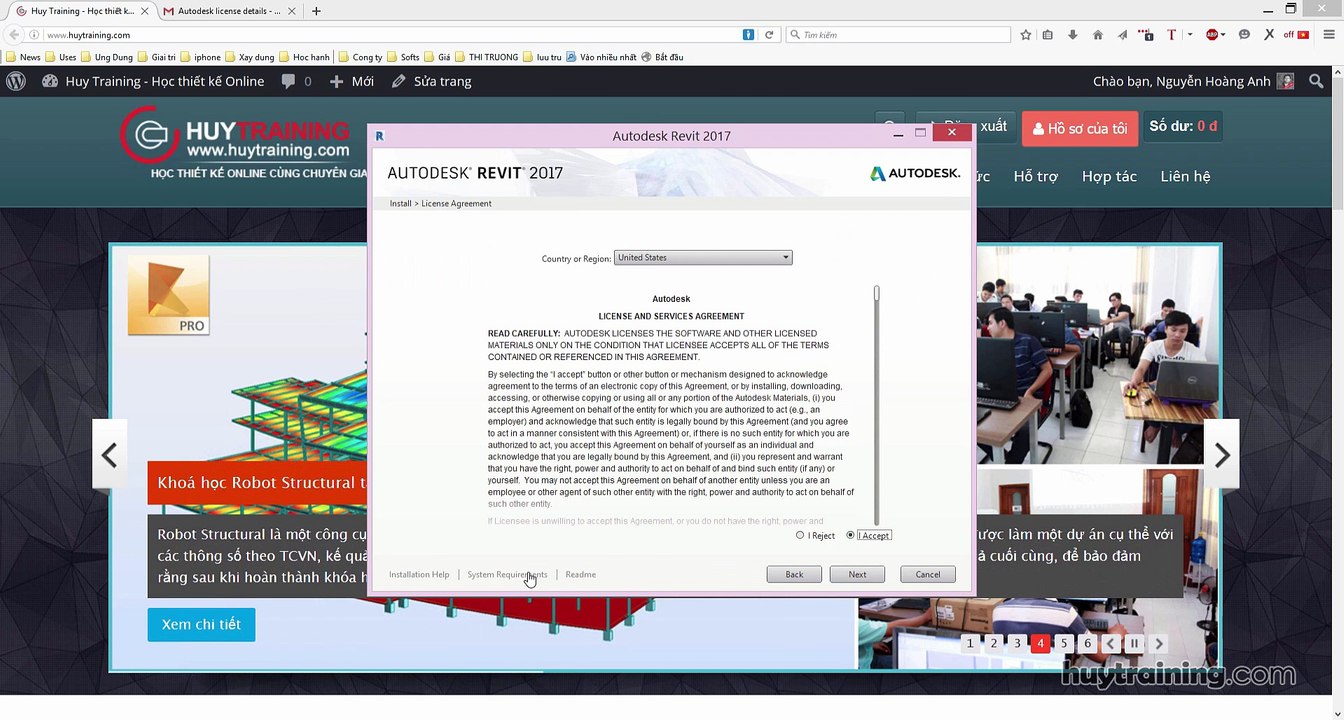Open the Readme link

pos(580,574)
